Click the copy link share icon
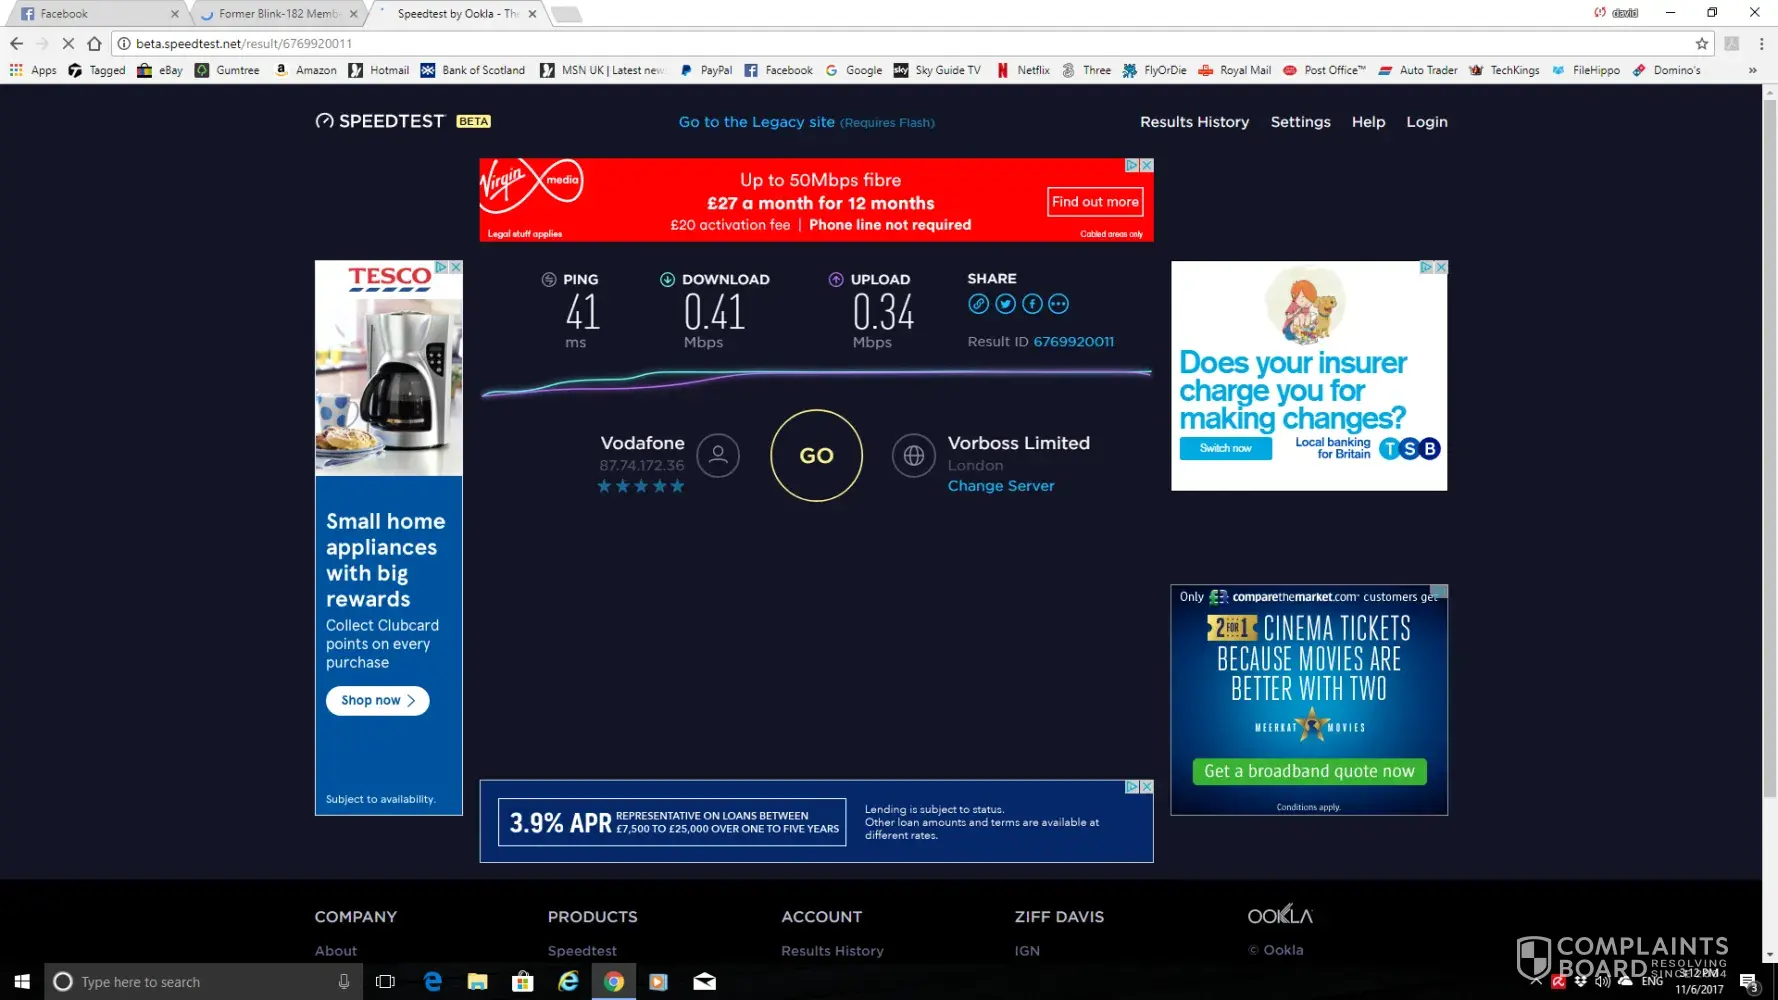Viewport: 1778px width, 1000px height. point(978,304)
